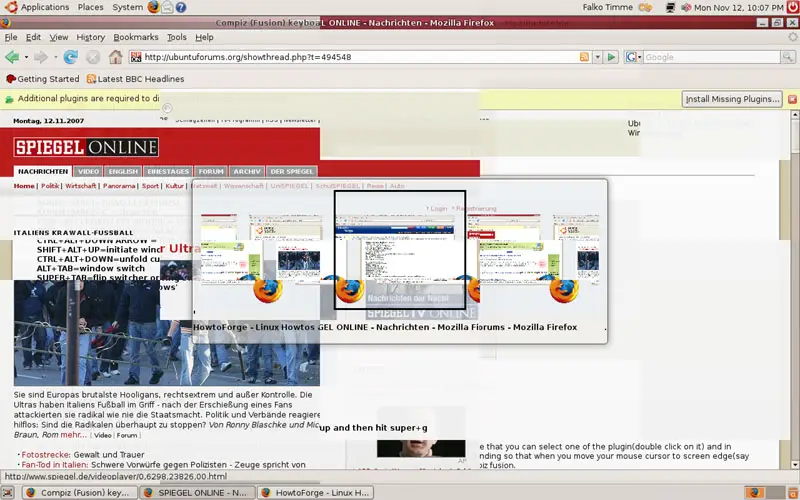Select the DER SPIEGEL tab

tap(291, 171)
